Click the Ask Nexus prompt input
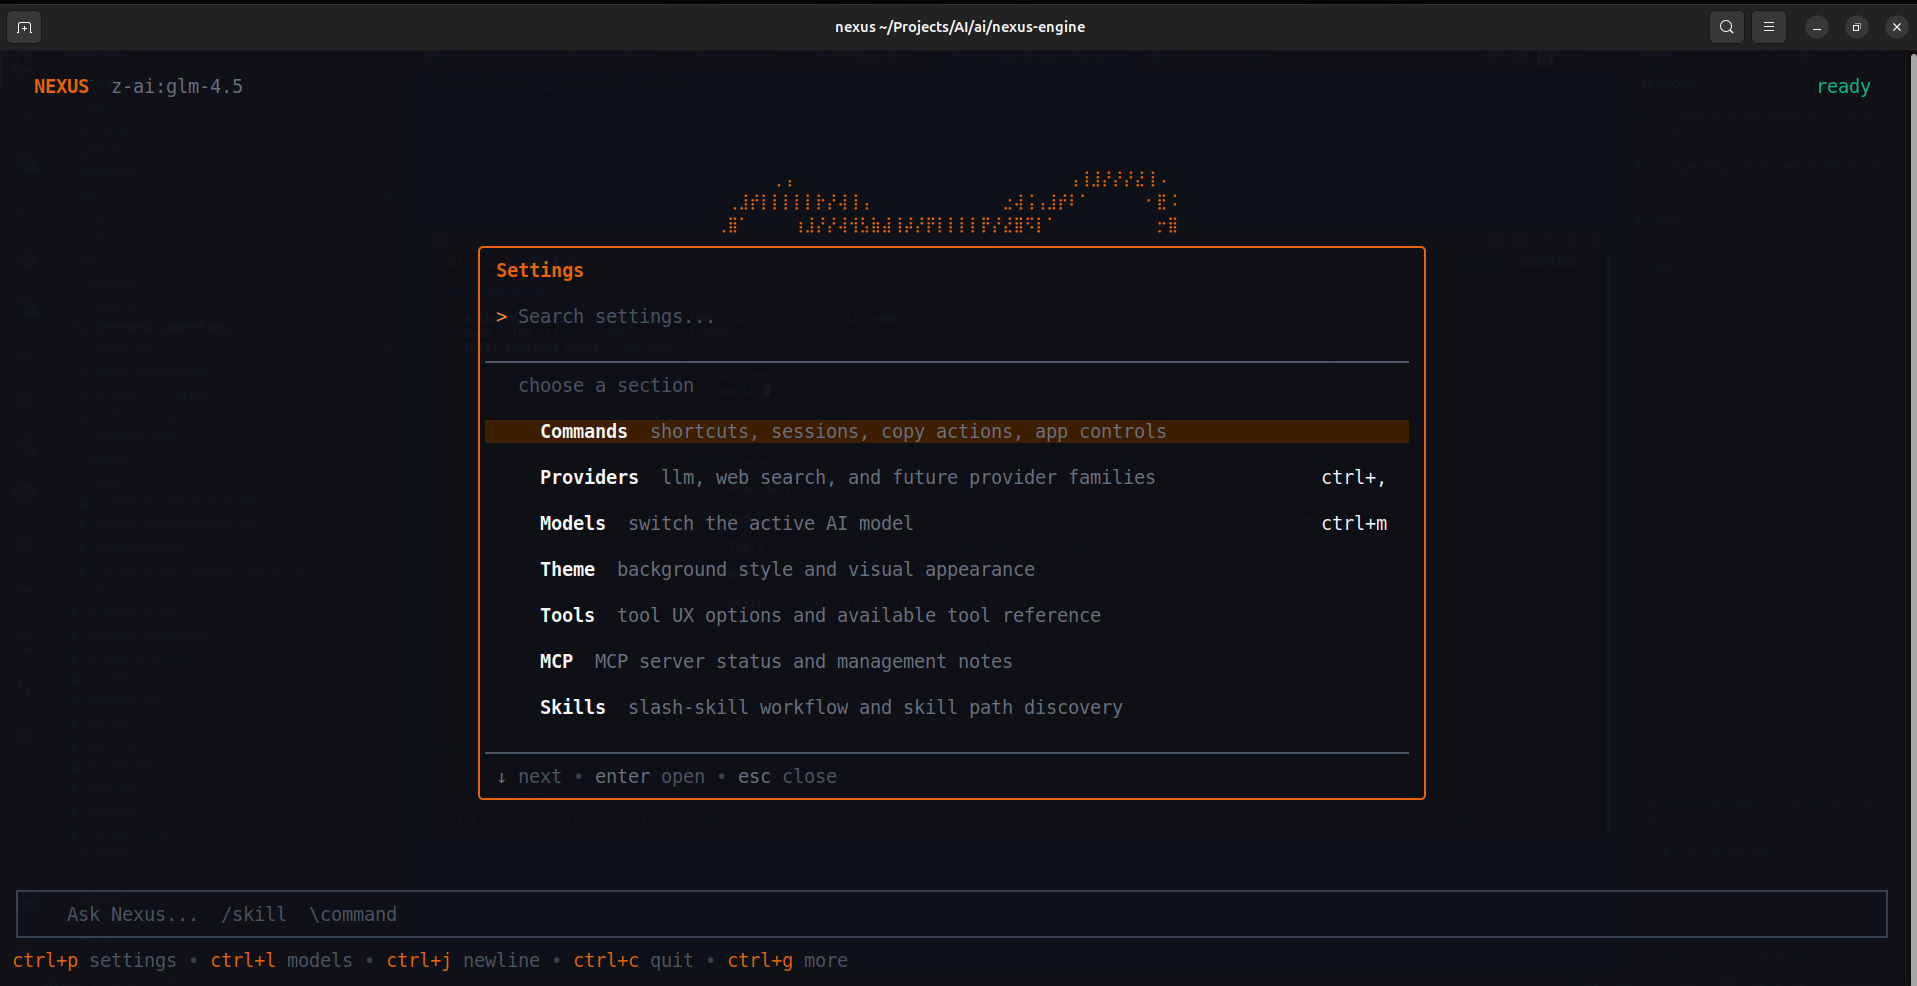This screenshot has height=986, width=1917. point(951,914)
